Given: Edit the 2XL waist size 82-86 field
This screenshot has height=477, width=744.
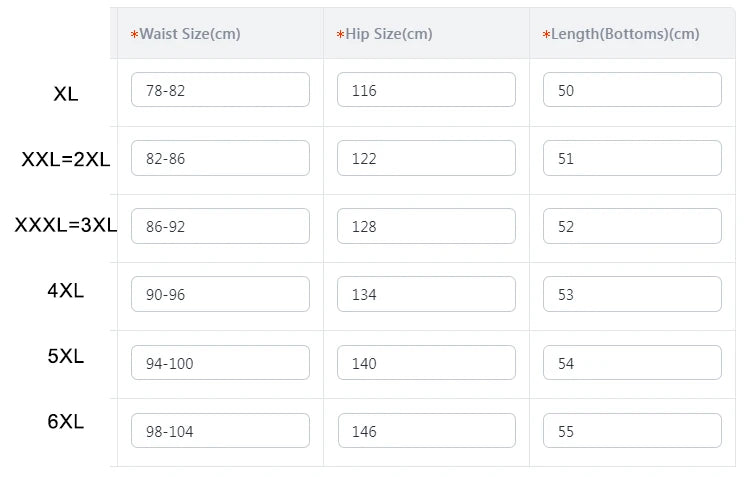Looking at the screenshot, I should tap(220, 158).
